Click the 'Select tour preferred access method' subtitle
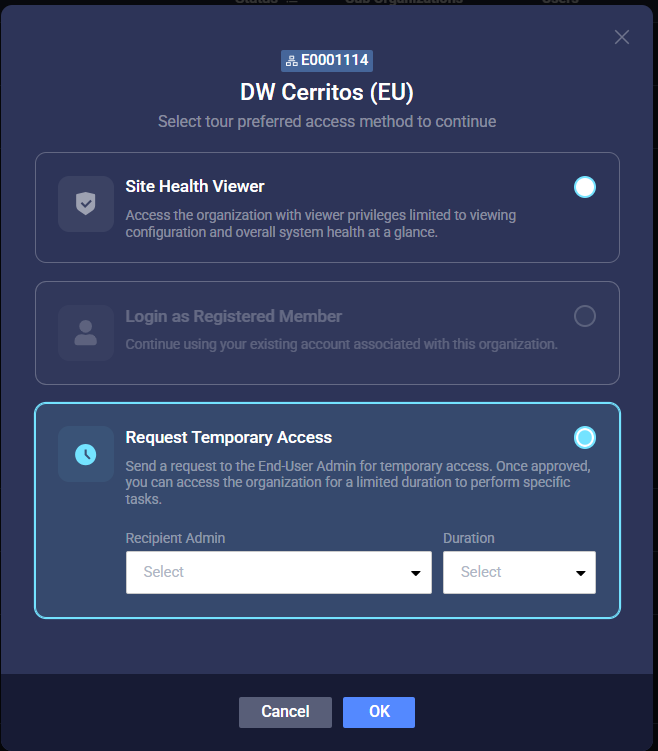The height and width of the screenshot is (751, 658). 327,121
